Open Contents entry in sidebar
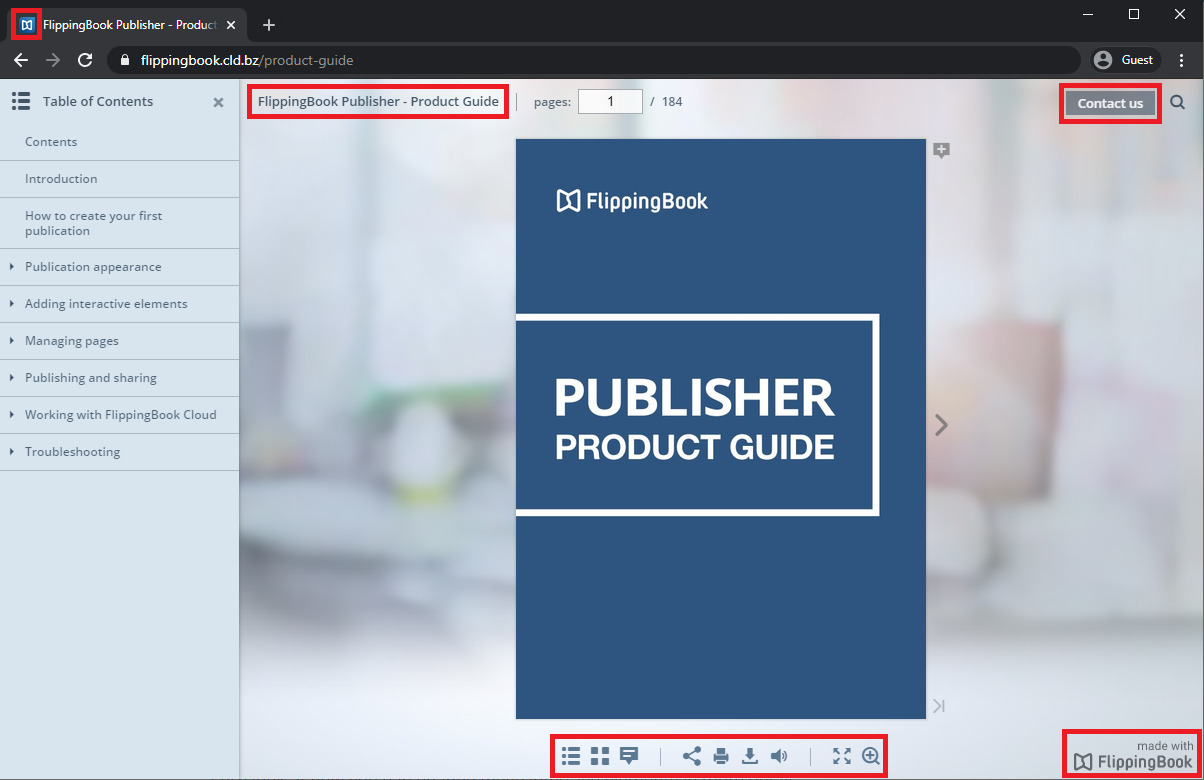This screenshot has width=1204, height=780. point(51,142)
